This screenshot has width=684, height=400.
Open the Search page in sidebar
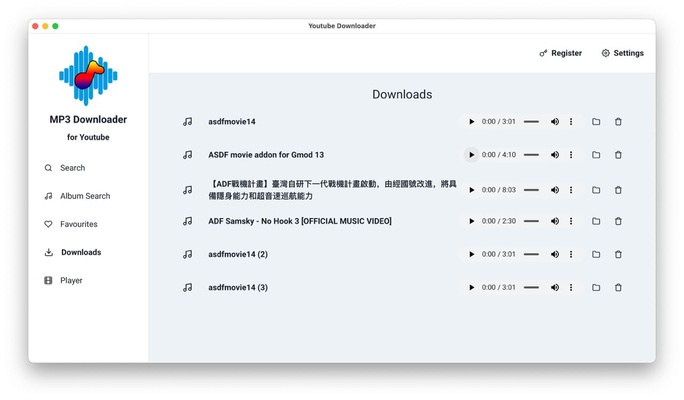point(65,168)
